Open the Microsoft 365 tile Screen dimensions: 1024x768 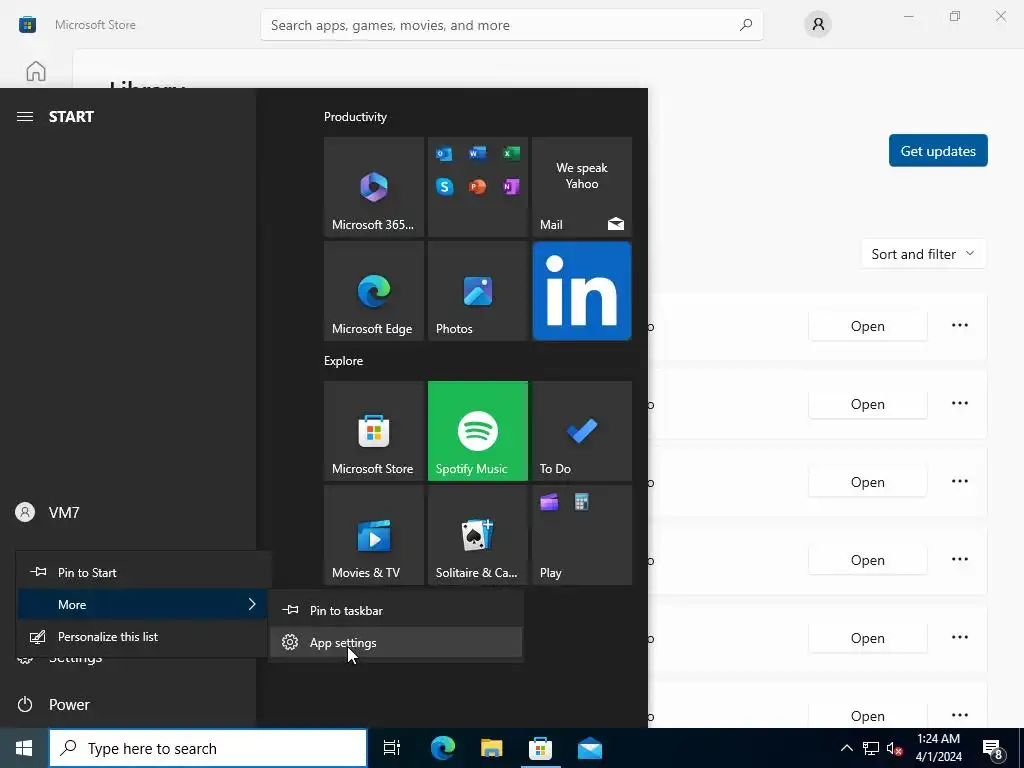pos(374,187)
